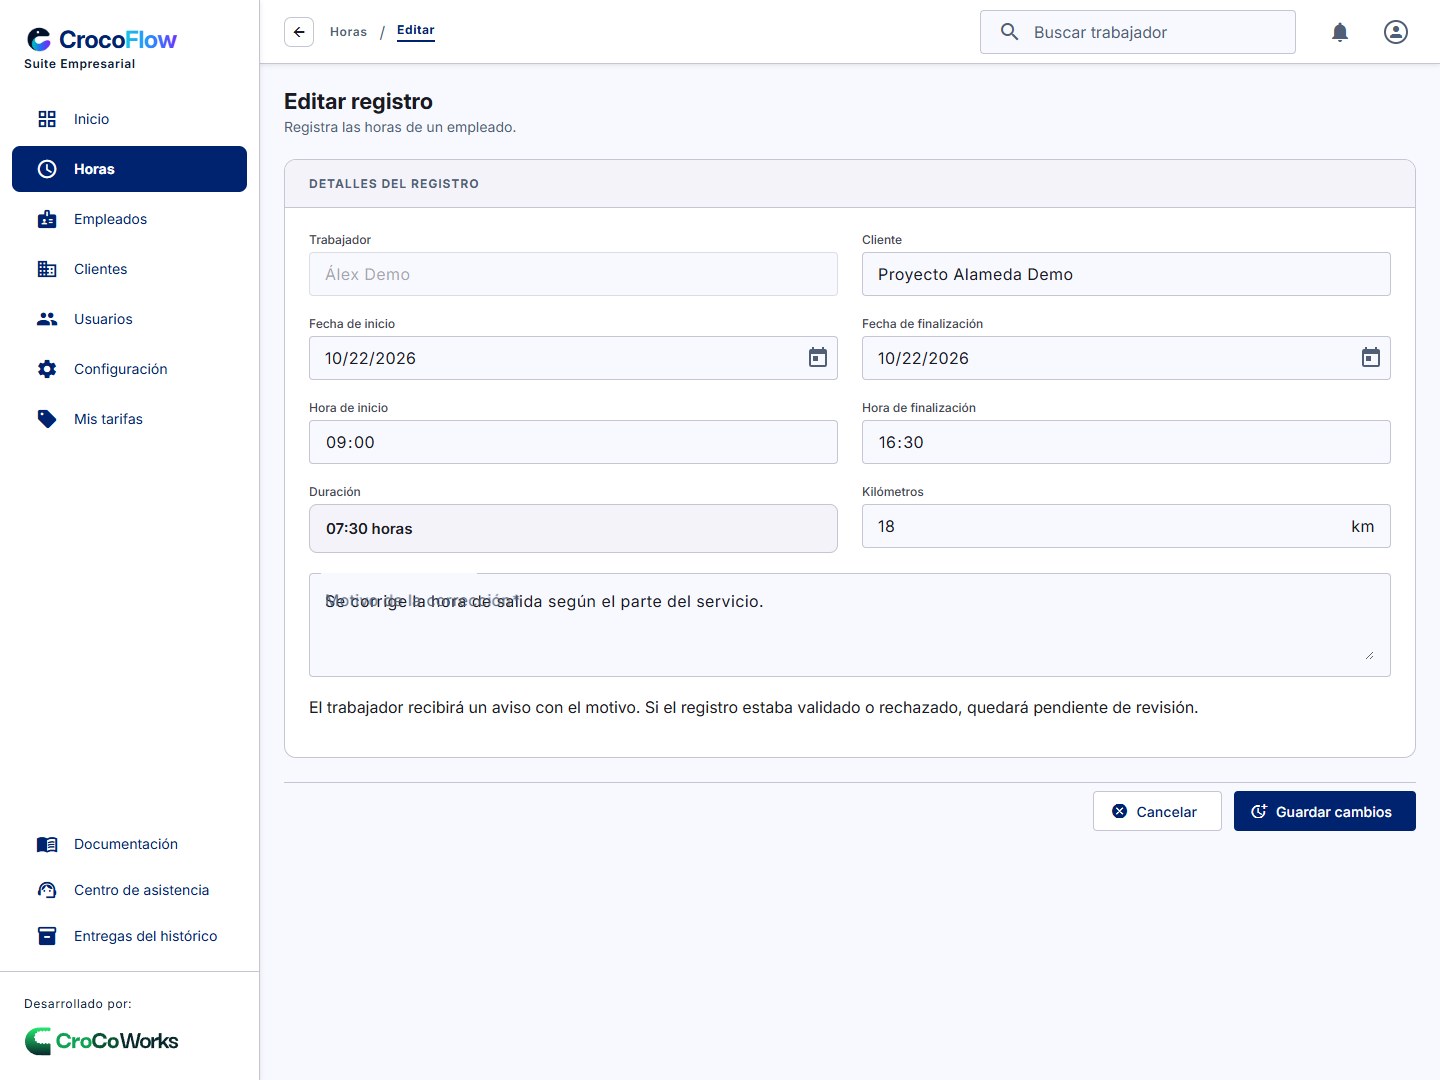Open calendar picker for Fecha de finalización

coord(1371,358)
